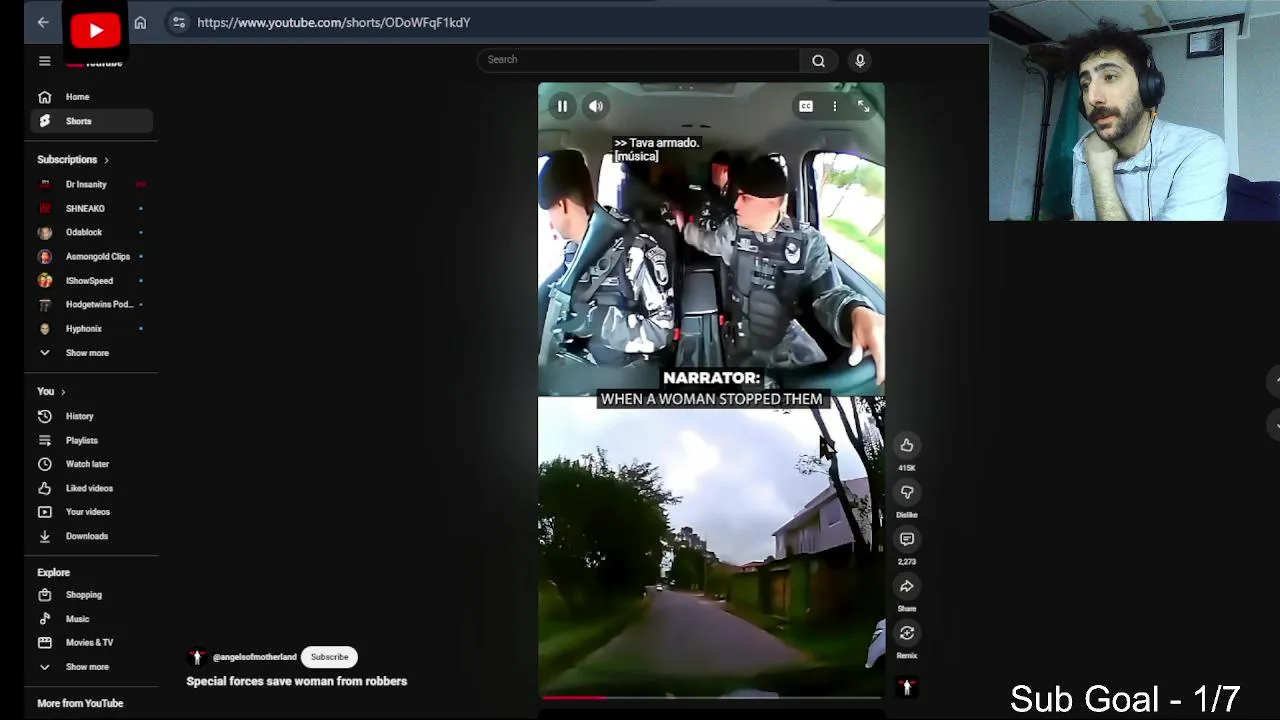Mute the short's volume
The image size is (1280, 720).
[596, 106]
